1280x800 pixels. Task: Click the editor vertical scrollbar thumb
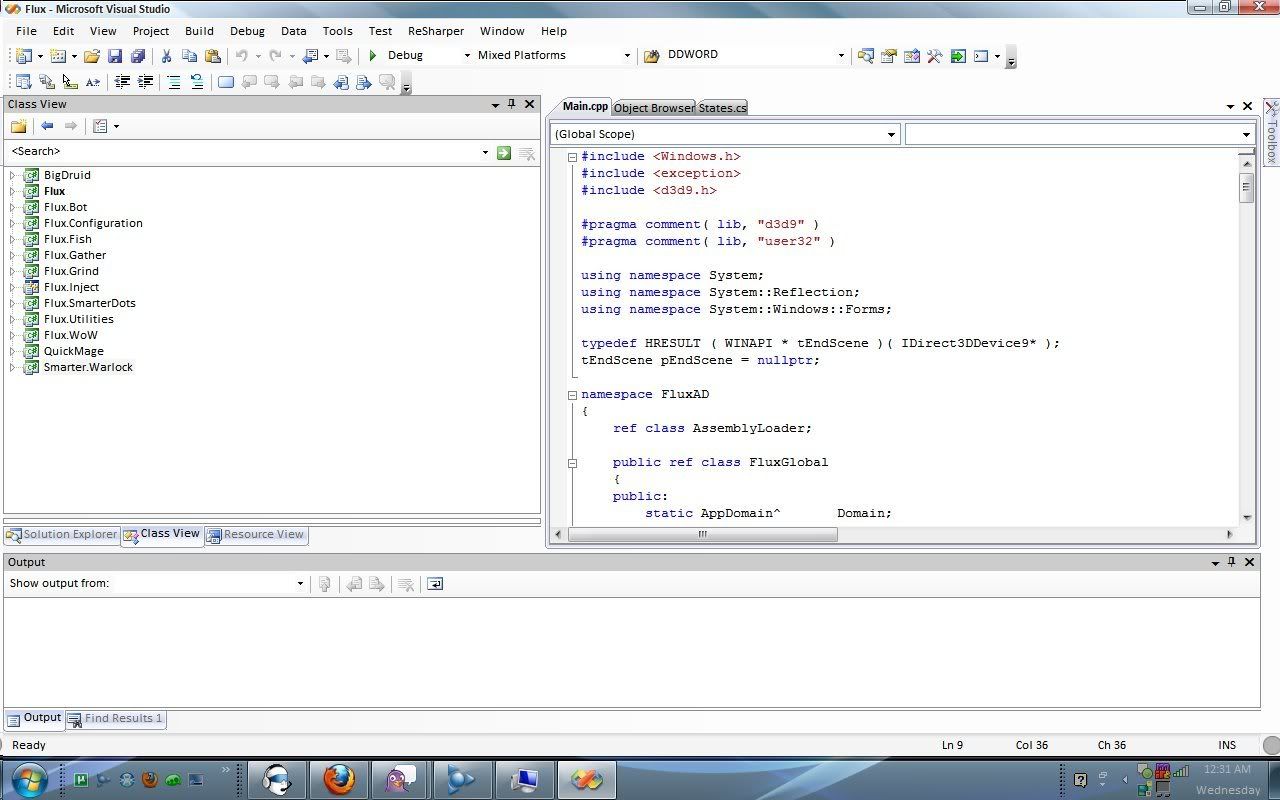tap(1246, 187)
